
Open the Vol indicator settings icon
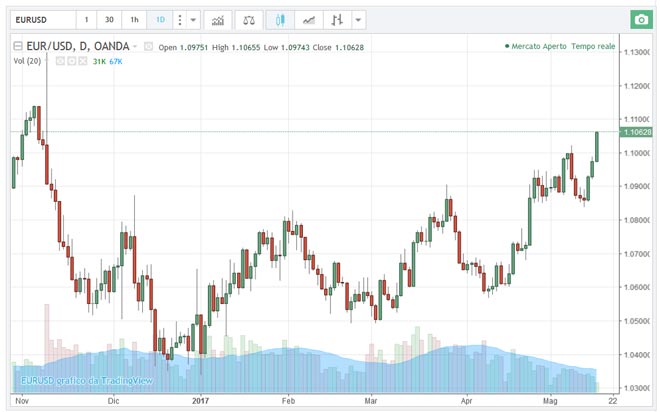point(72,61)
